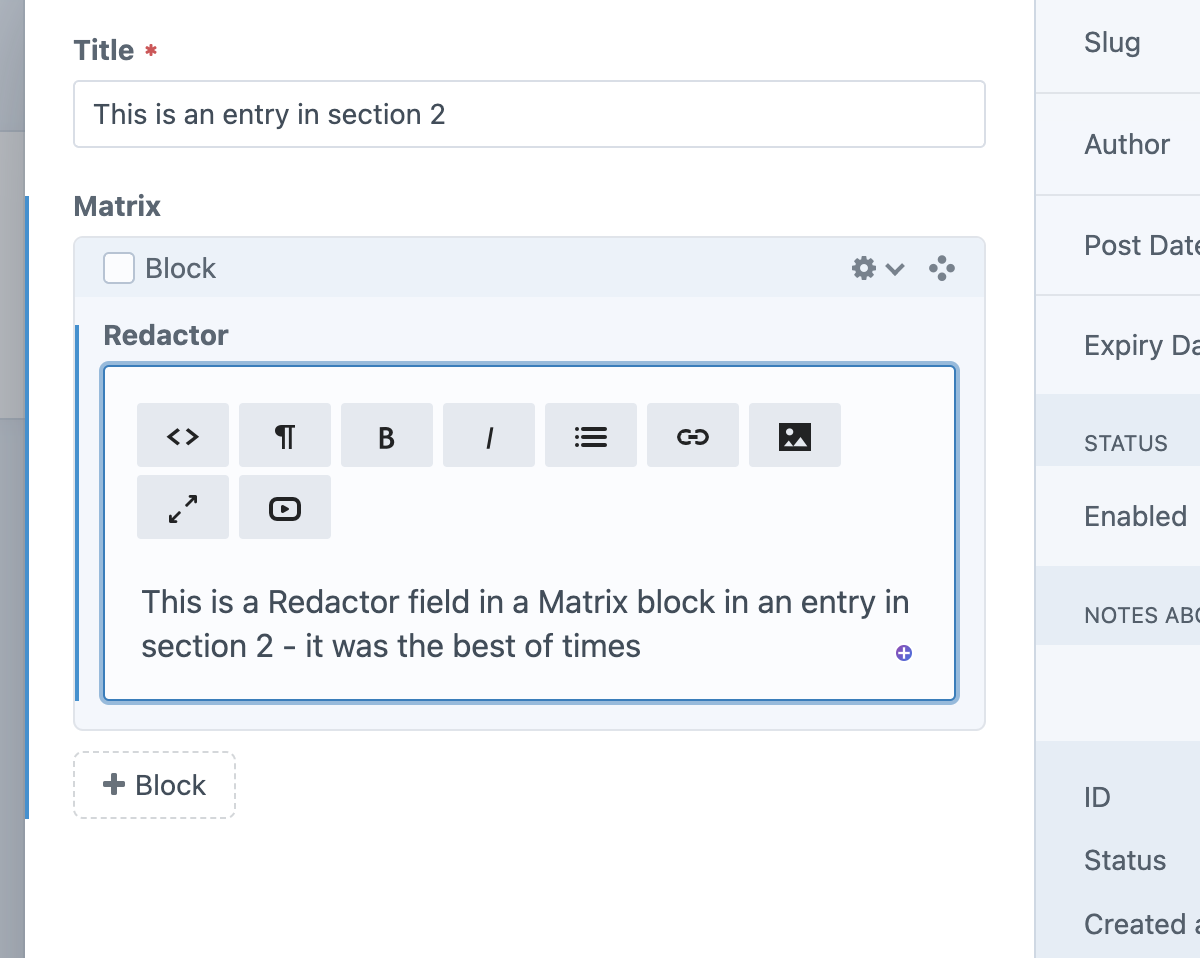Switch to HTML source code view
The height and width of the screenshot is (958, 1200).
click(183, 435)
